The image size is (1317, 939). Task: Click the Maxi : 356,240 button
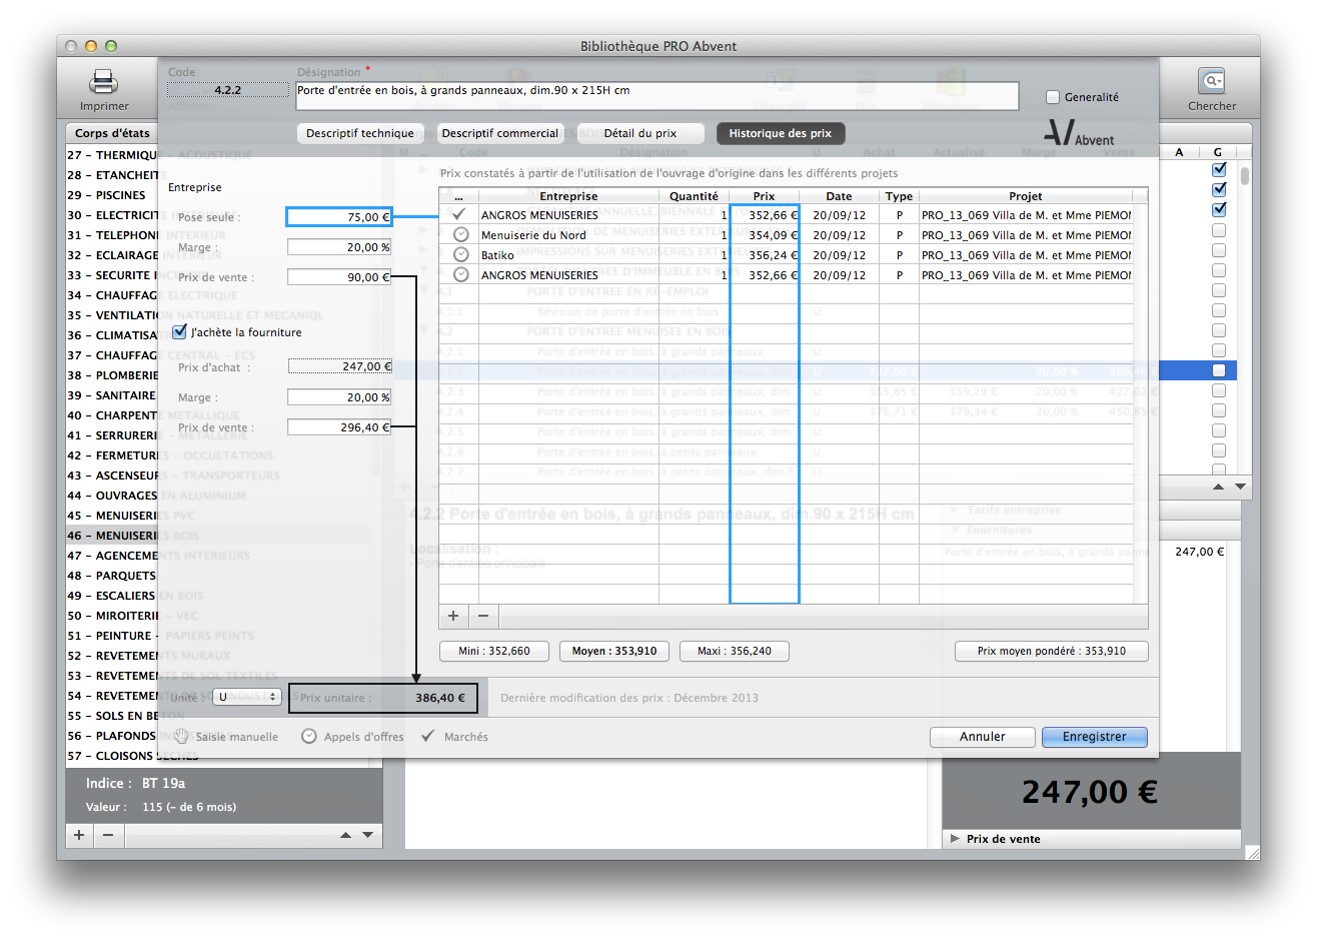pos(734,651)
